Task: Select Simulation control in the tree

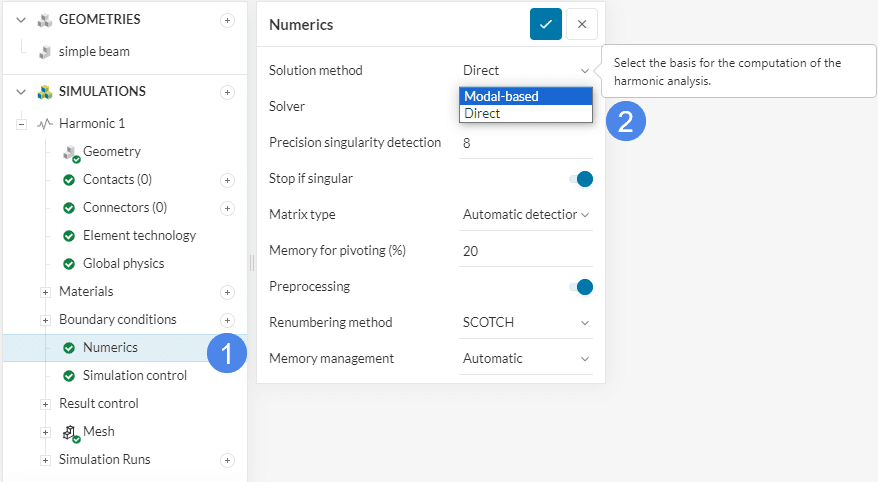Action: (x=134, y=376)
